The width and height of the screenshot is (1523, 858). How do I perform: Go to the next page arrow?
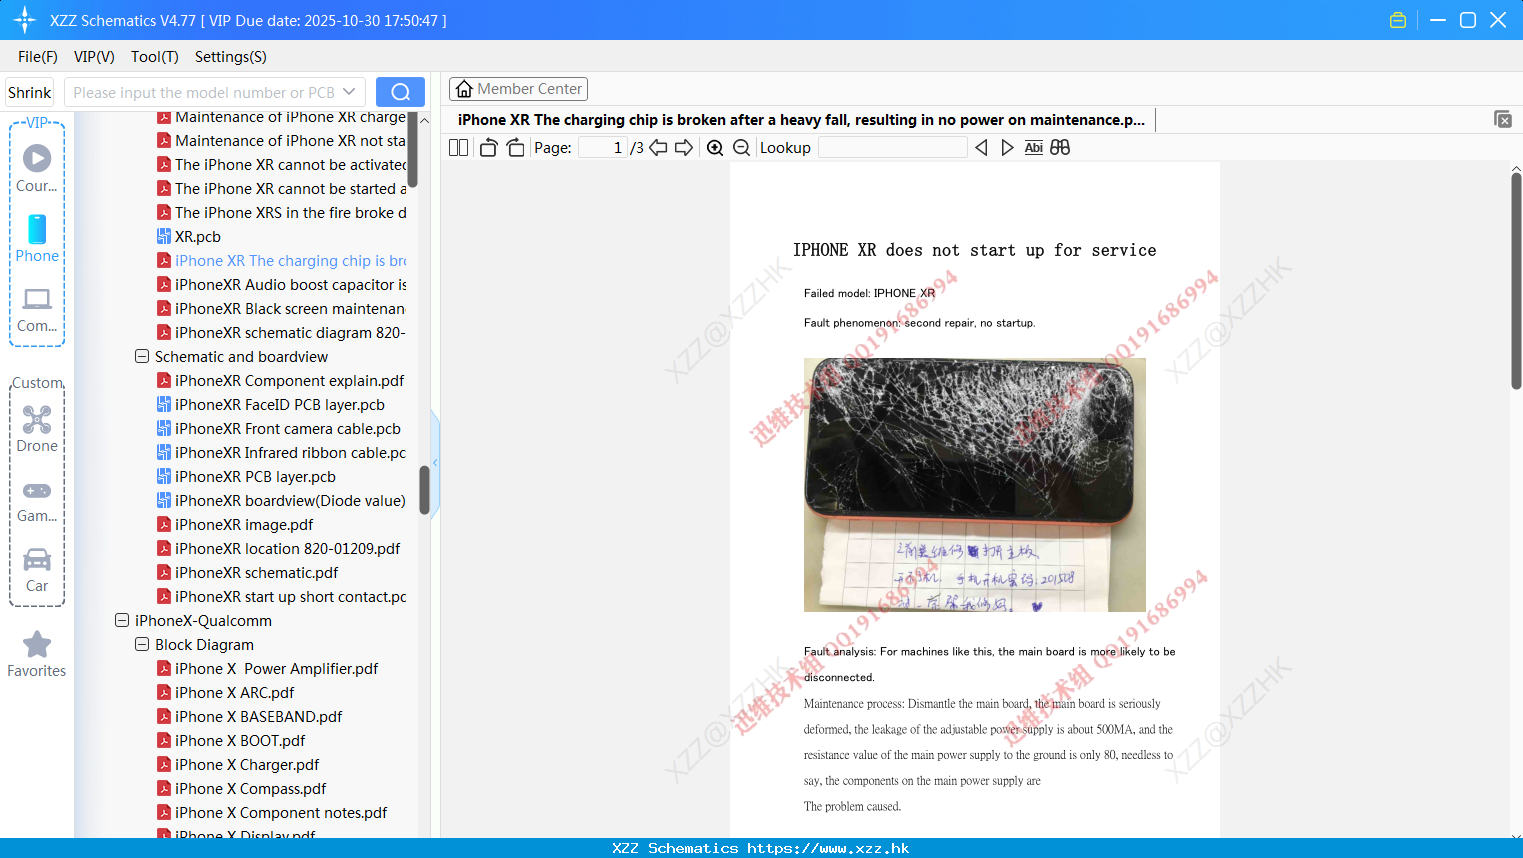[684, 148]
